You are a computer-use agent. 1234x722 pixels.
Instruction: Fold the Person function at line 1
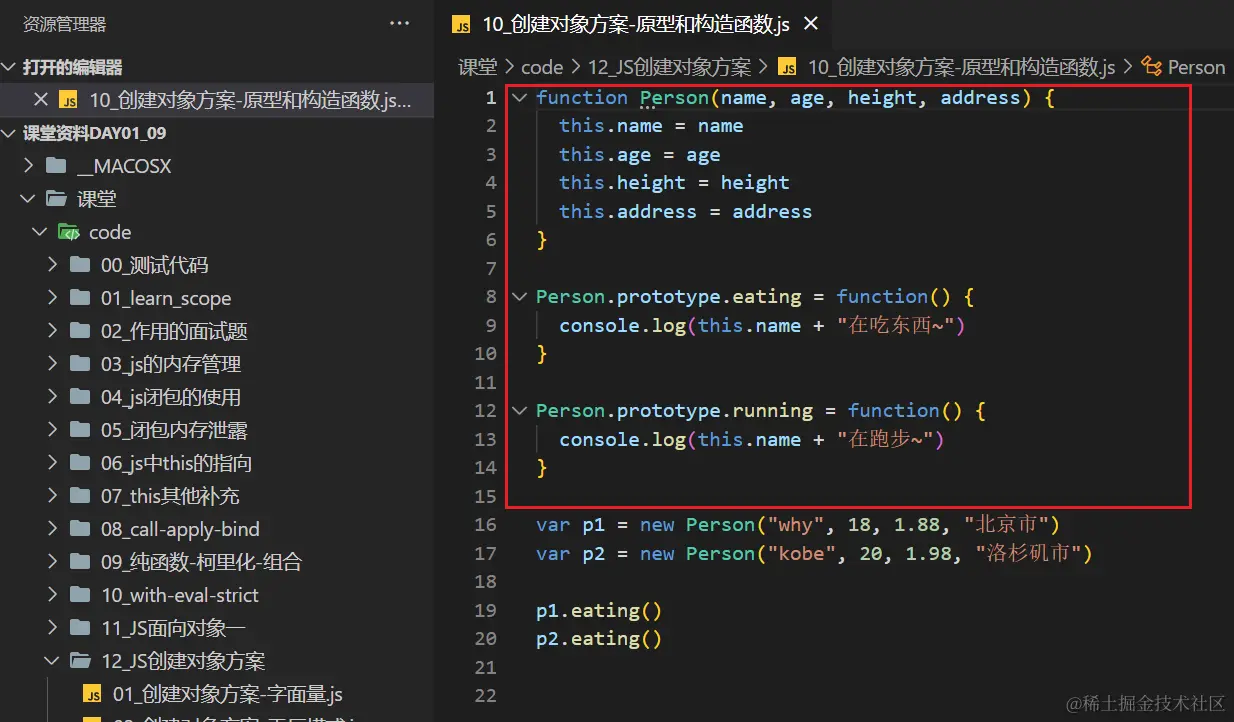click(x=518, y=98)
